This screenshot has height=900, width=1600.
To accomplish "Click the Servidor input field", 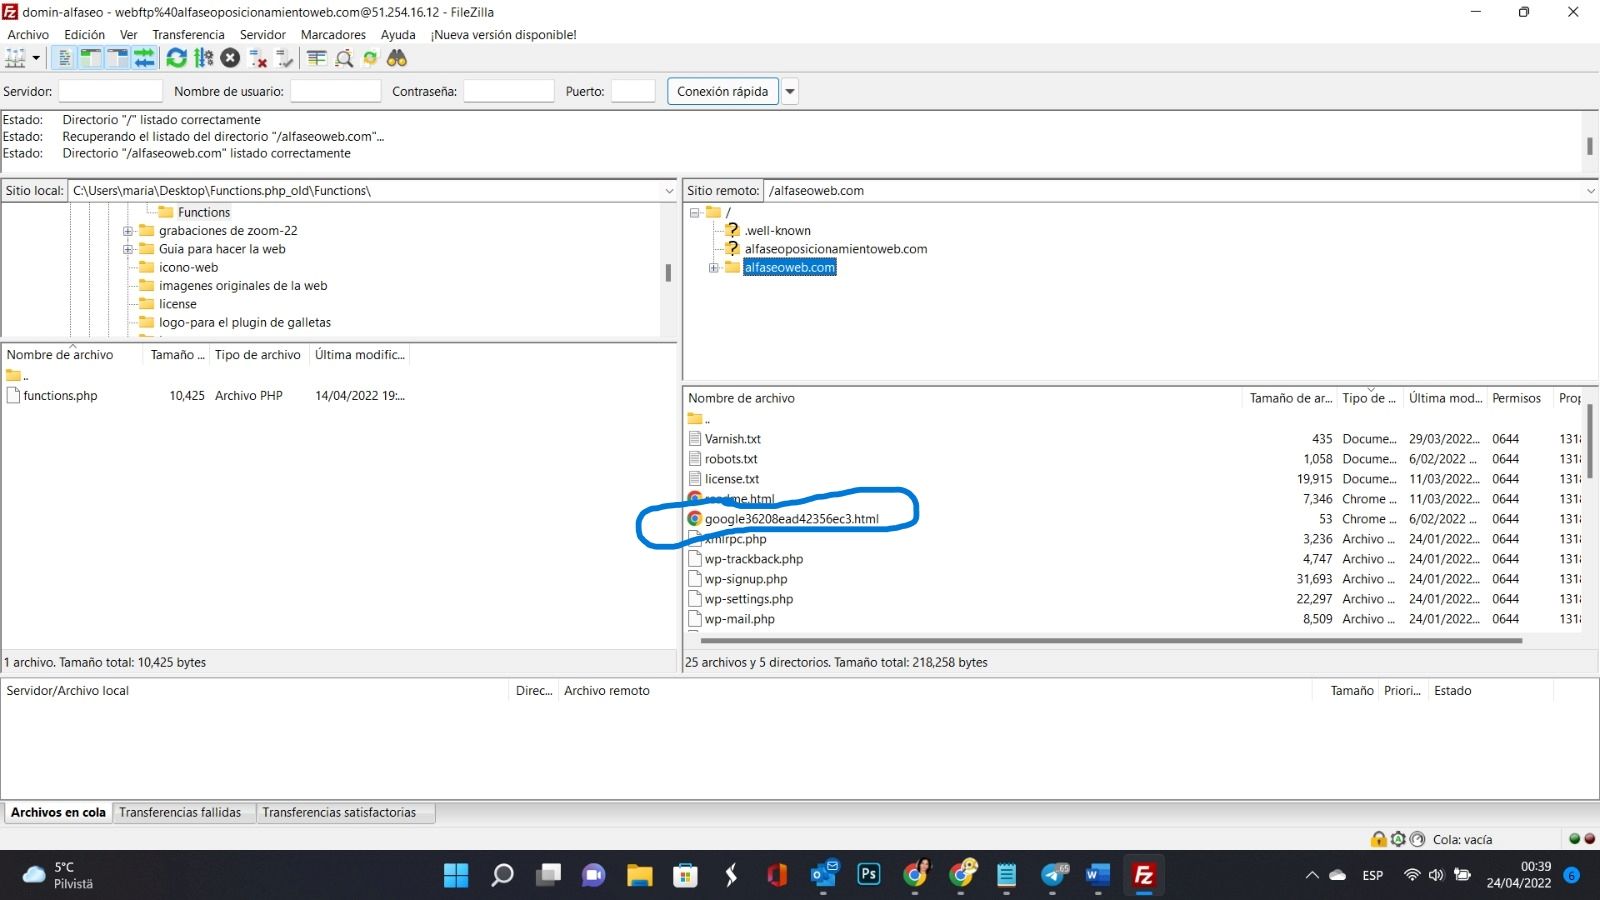I will (110, 91).
